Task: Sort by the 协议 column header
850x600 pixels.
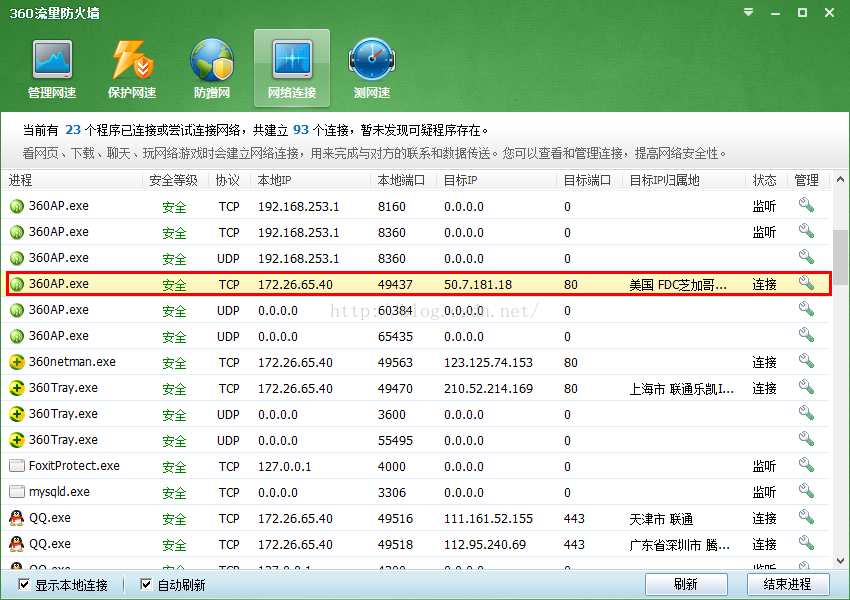Action: (229, 180)
